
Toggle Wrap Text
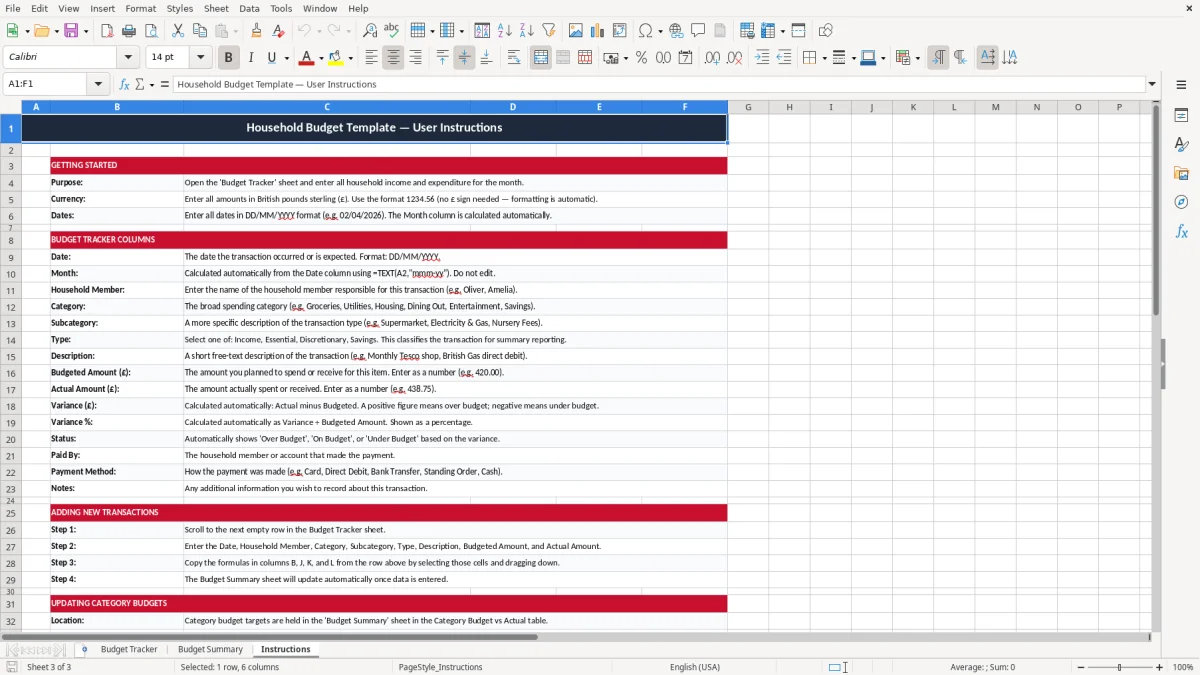(x=514, y=58)
